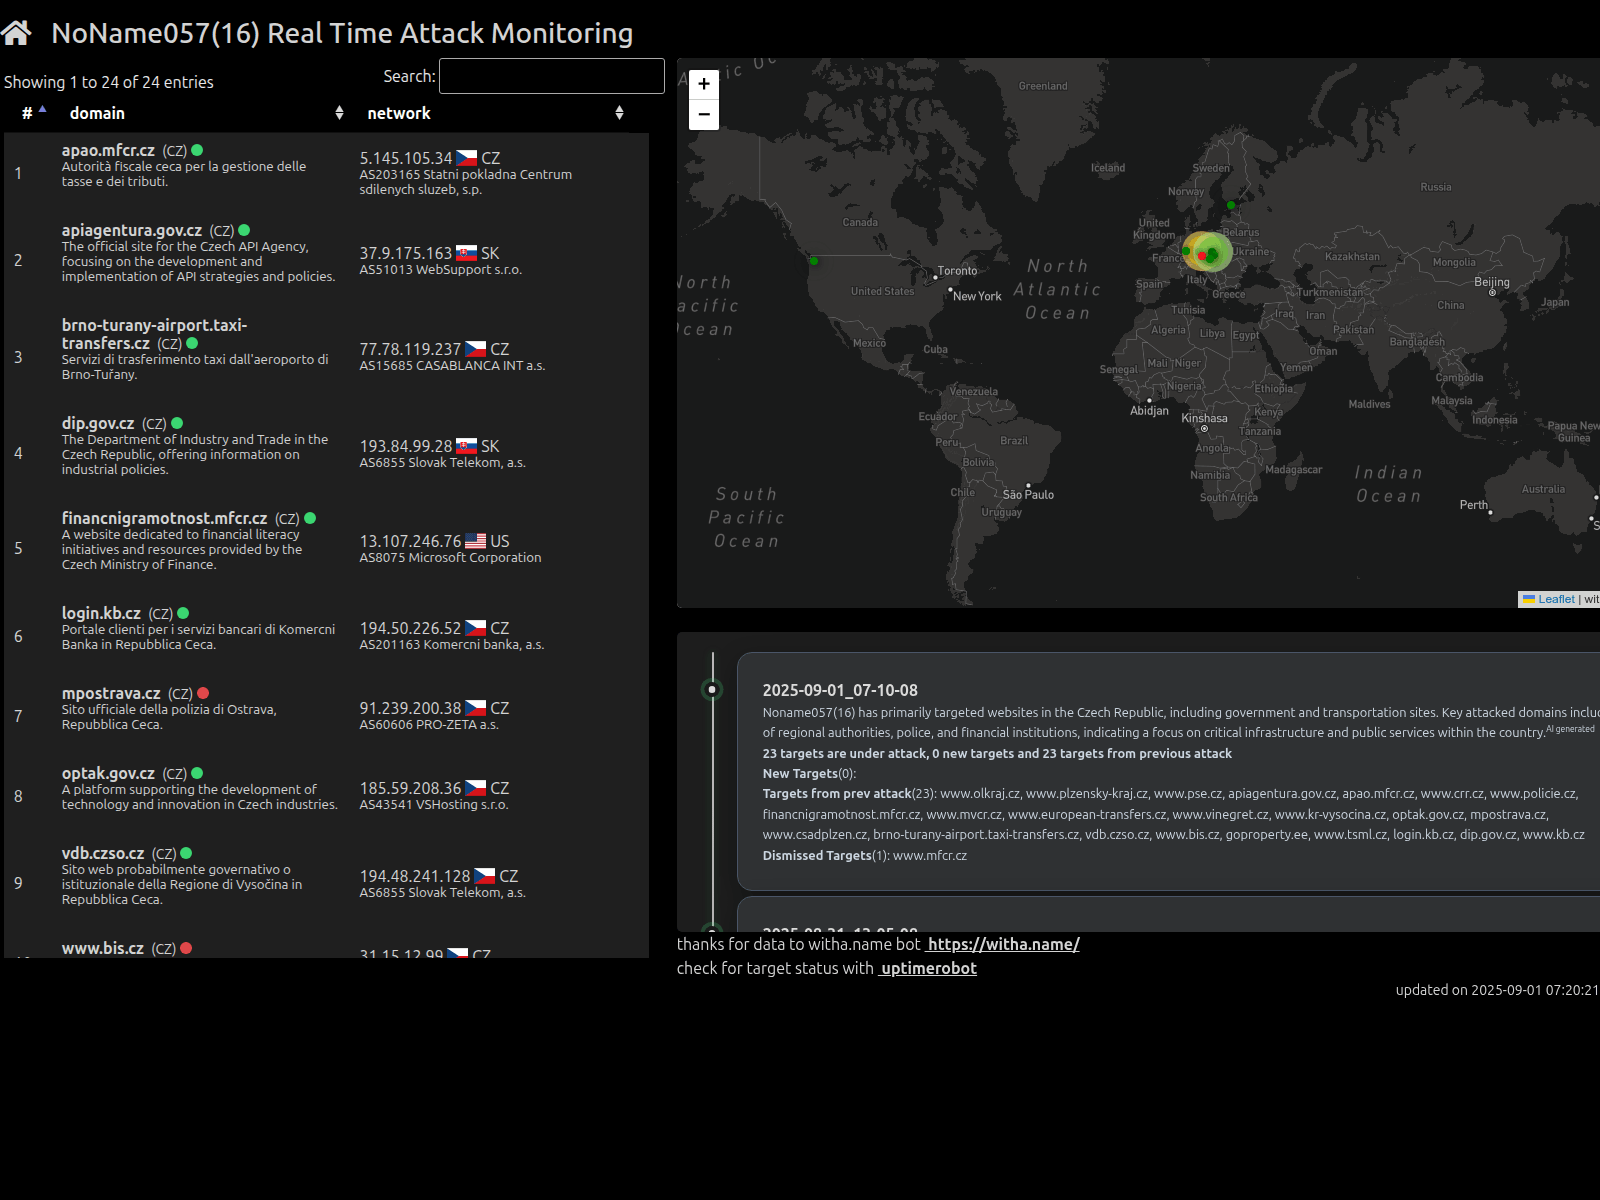Open the uptimerobot link
The width and height of the screenshot is (1600, 1200).
tap(928, 968)
